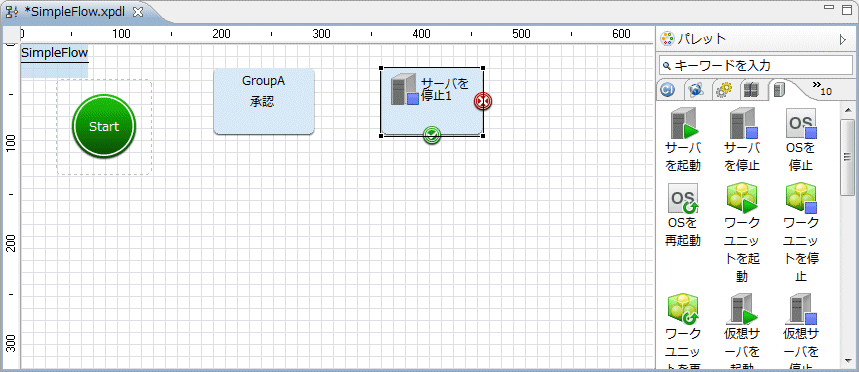Select the ワークユニットを停止 palette item
Viewport: 859px width, 372px height.
(801, 233)
